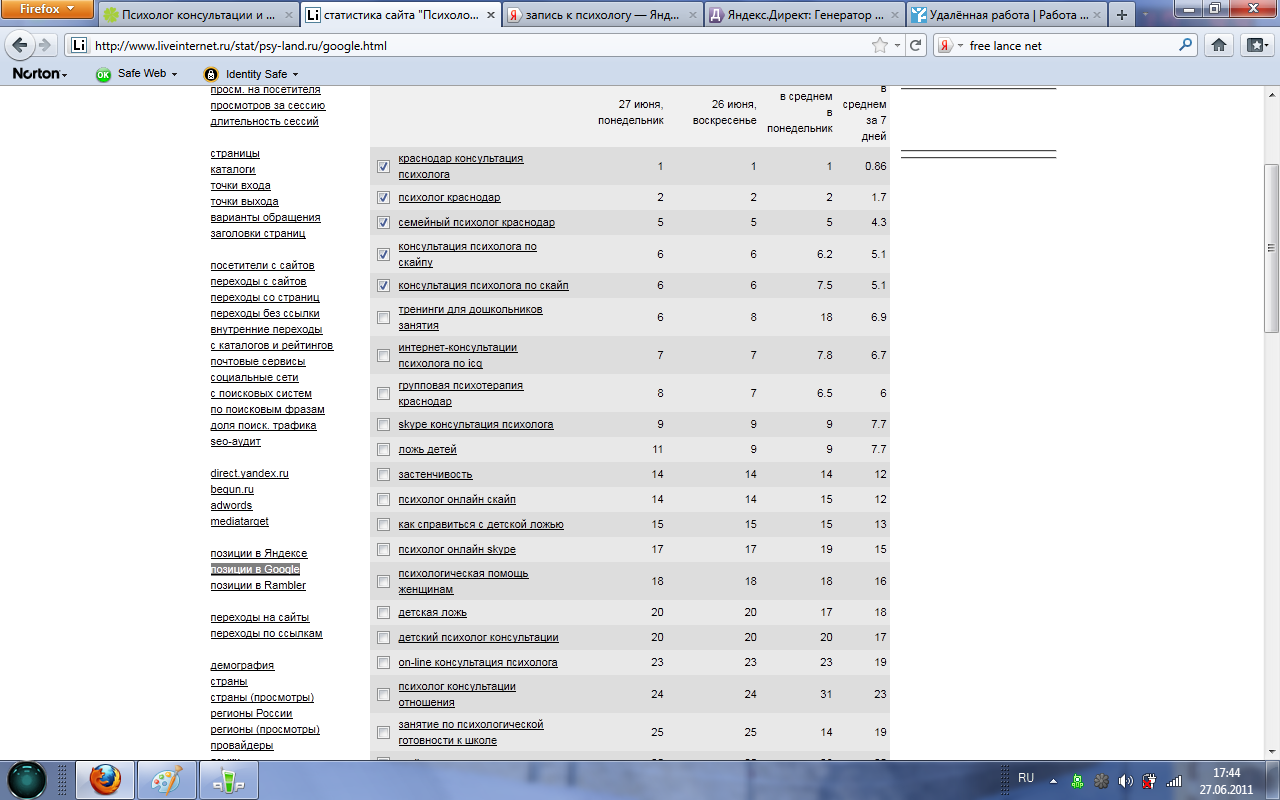Click the '26 июня, воскресенье' column header
Image resolution: width=1280 pixels, height=800 pixels.
(x=724, y=112)
